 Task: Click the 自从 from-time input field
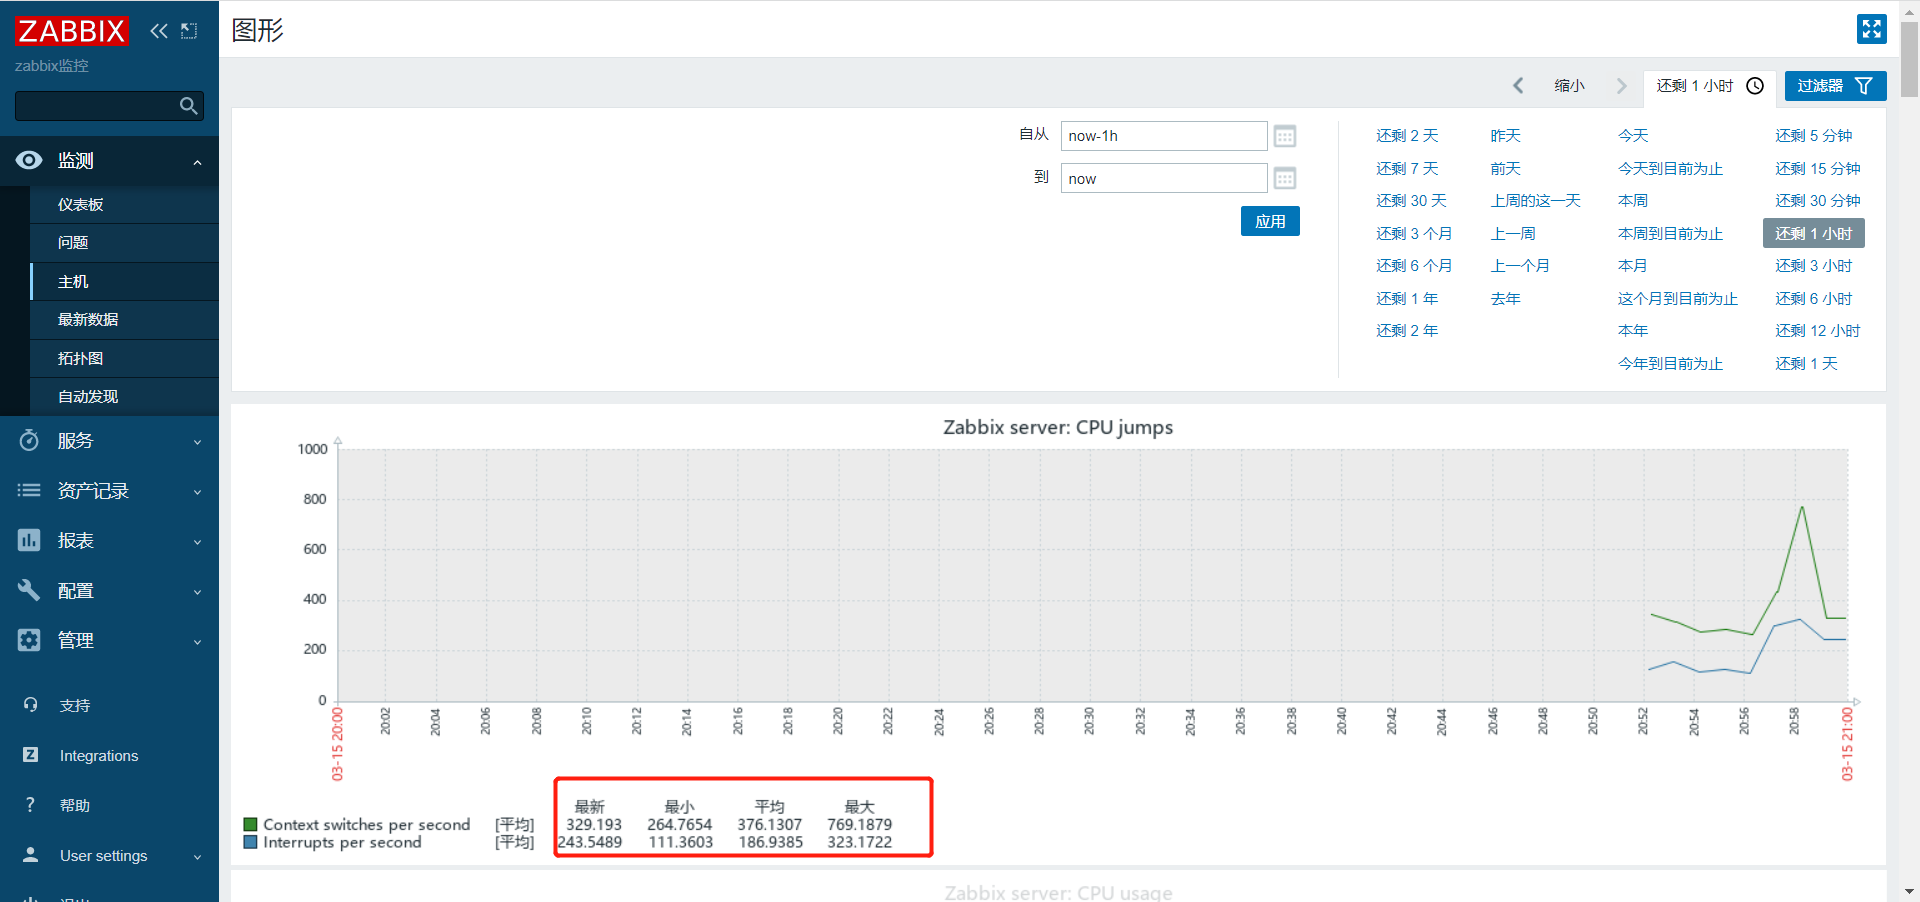click(x=1164, y=136)
